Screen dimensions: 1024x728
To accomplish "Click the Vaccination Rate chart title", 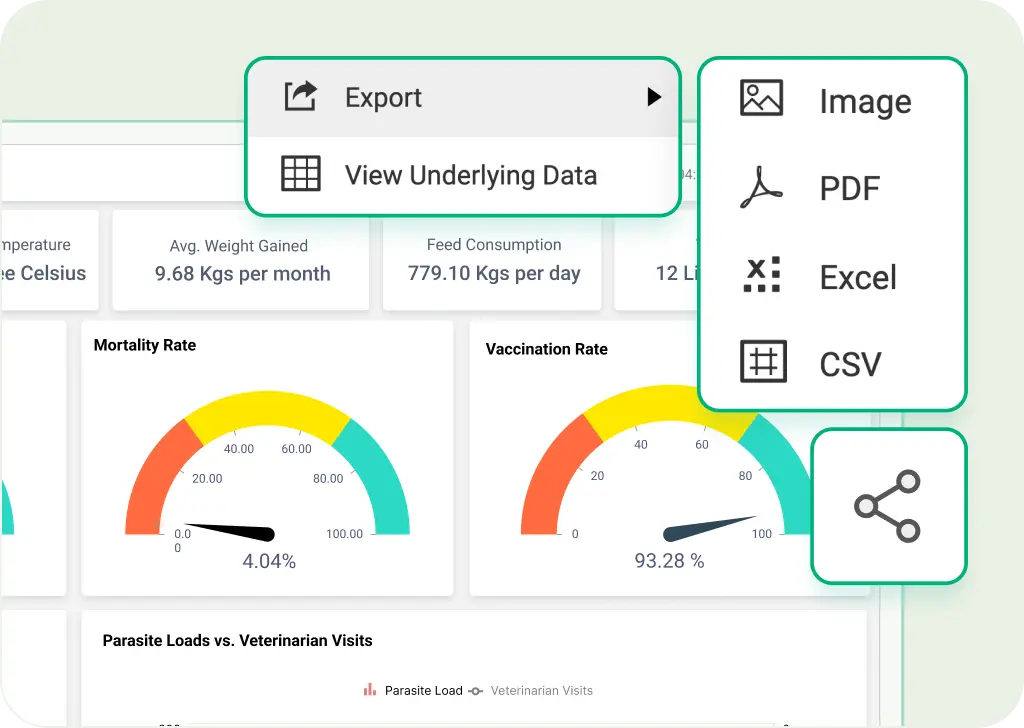I will pos(546,349).
